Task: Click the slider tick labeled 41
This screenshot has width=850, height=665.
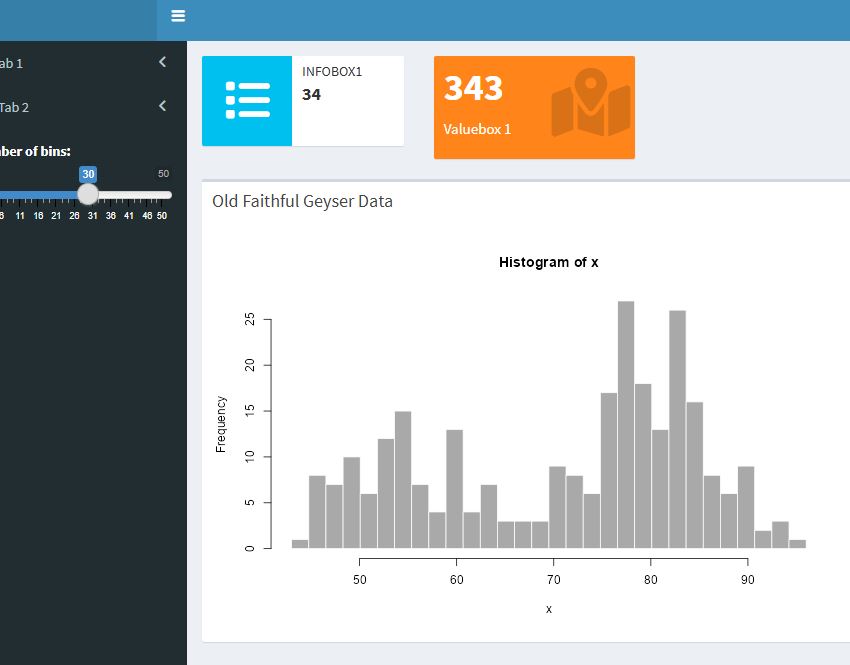Action: [x=128, y=216]
